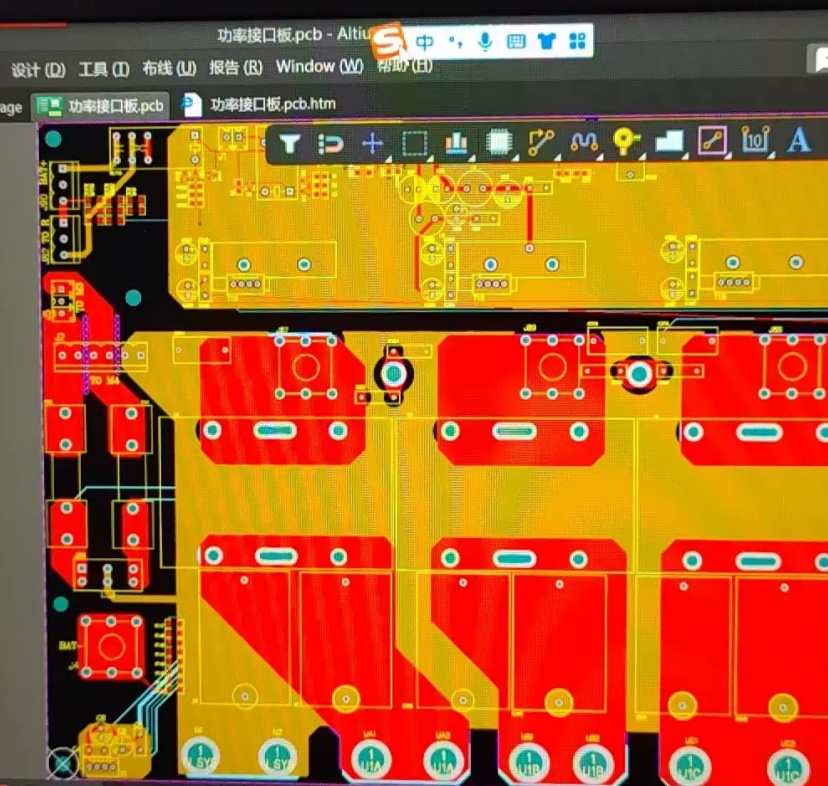Start interactive routing from the Active Bar
Viewport: 828px width, 786px height.
[541, 142]
